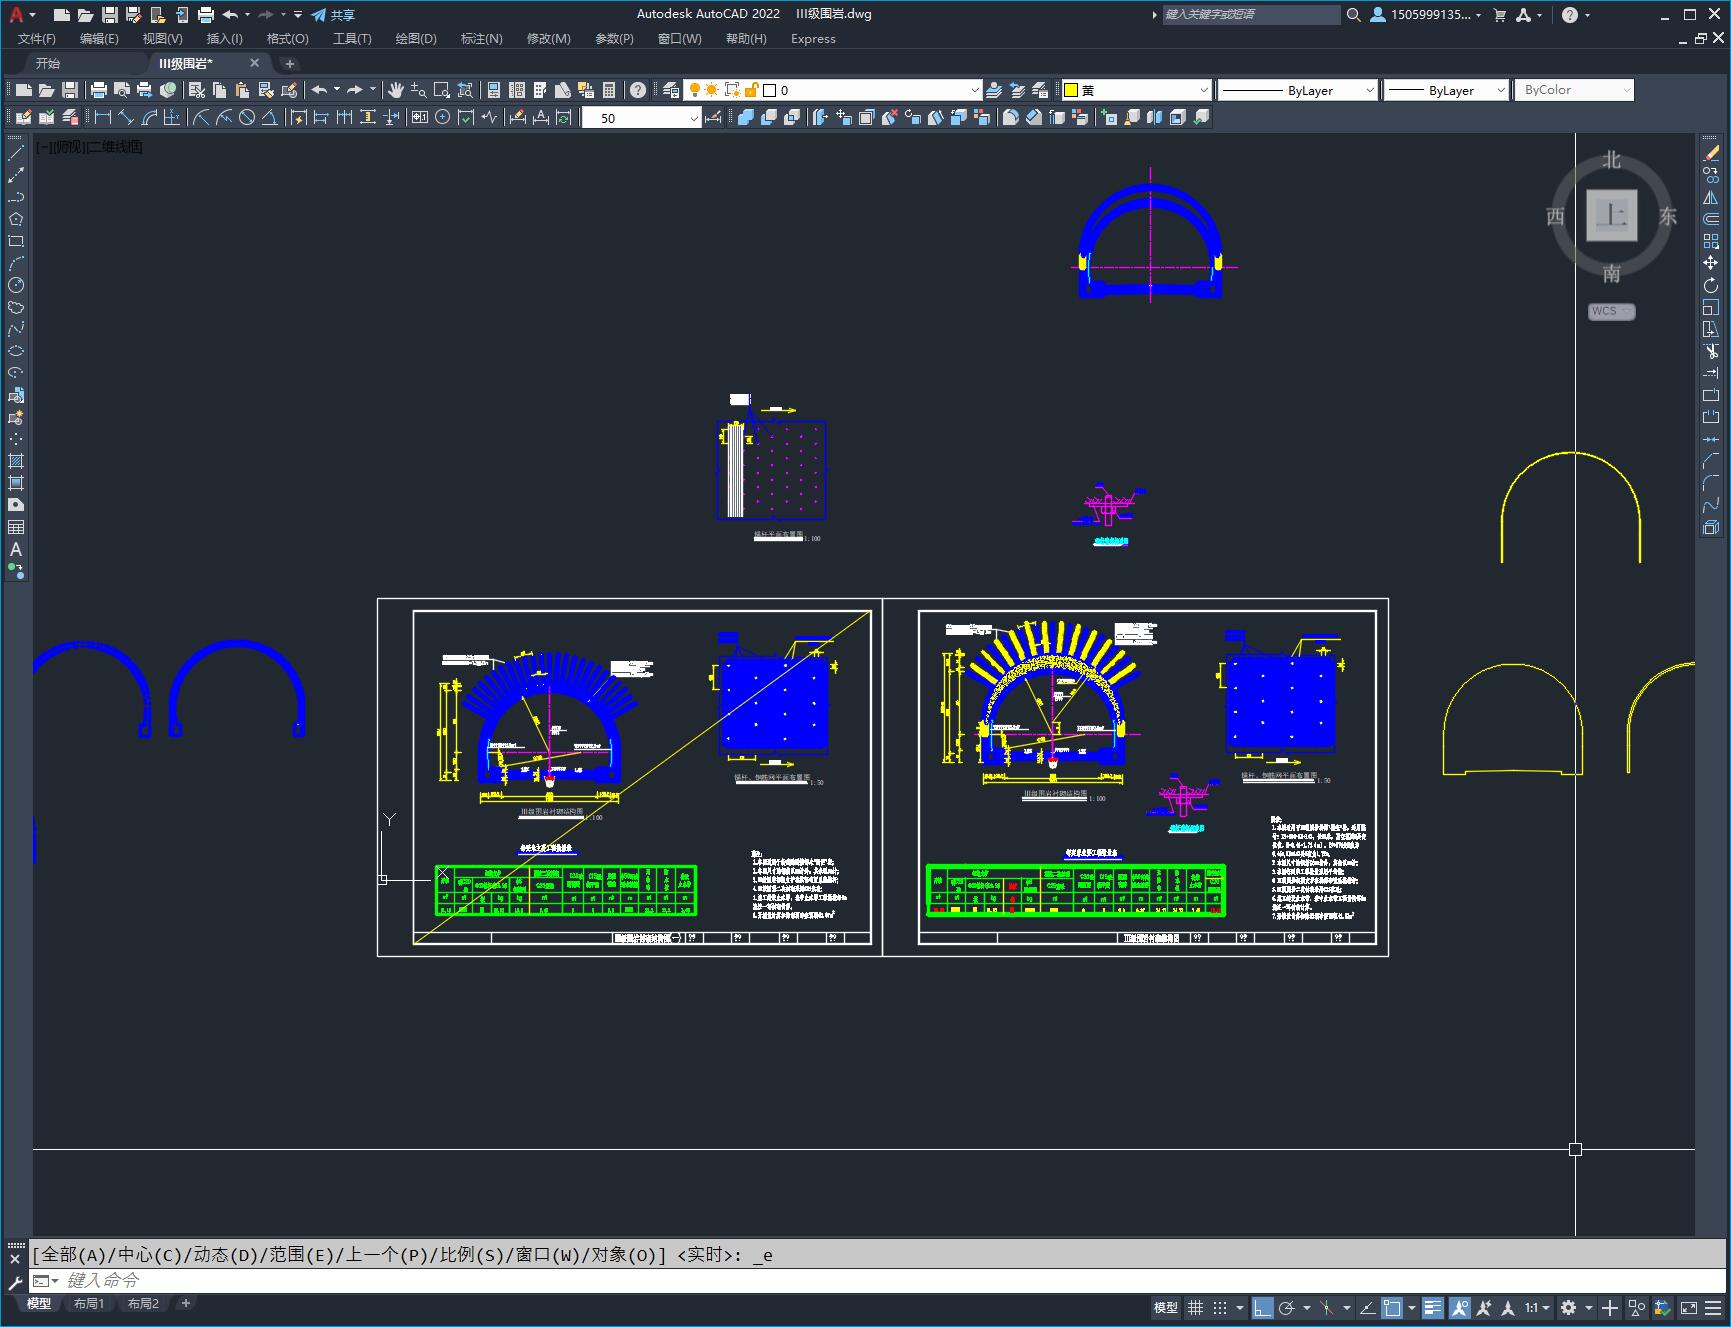This screenshot has height=1327, width=1731.
Task: Toggle Polar tracking in status bar
Action: tap(1287, 1307)
